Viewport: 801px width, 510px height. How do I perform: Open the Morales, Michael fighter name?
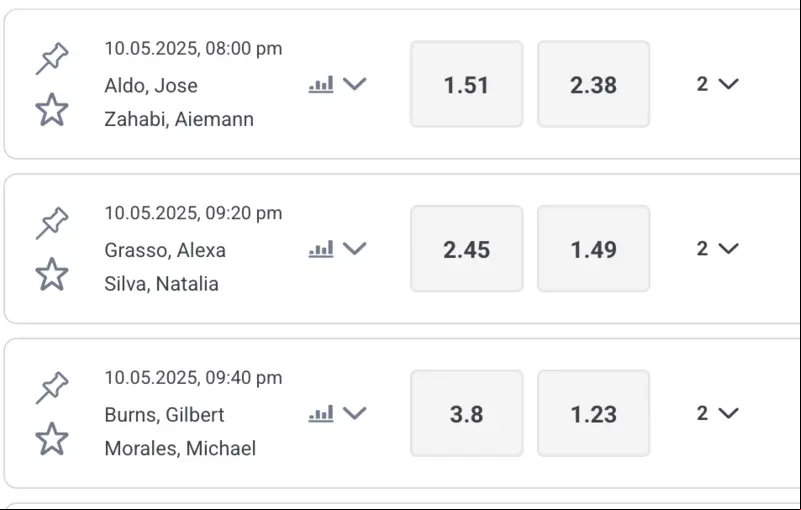coord(180,448)
